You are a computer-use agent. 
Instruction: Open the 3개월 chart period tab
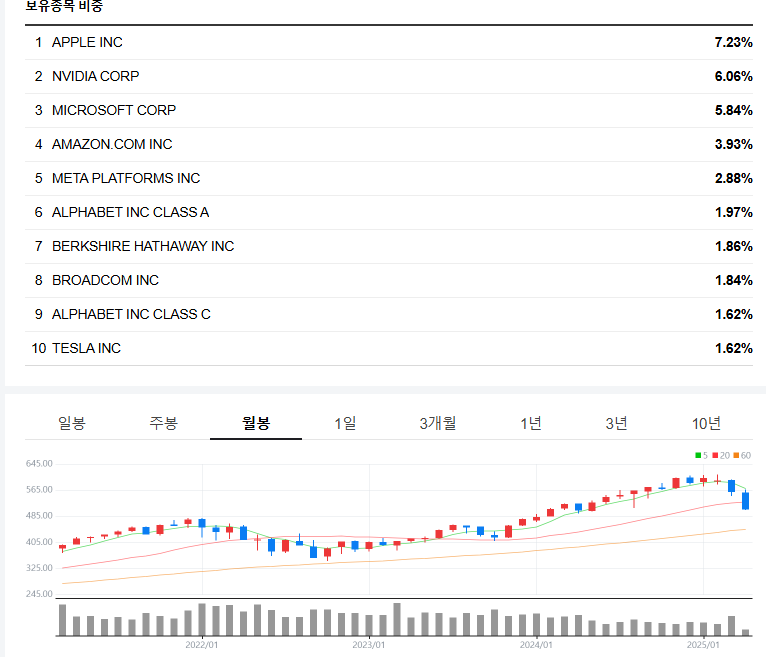[438, 423]
